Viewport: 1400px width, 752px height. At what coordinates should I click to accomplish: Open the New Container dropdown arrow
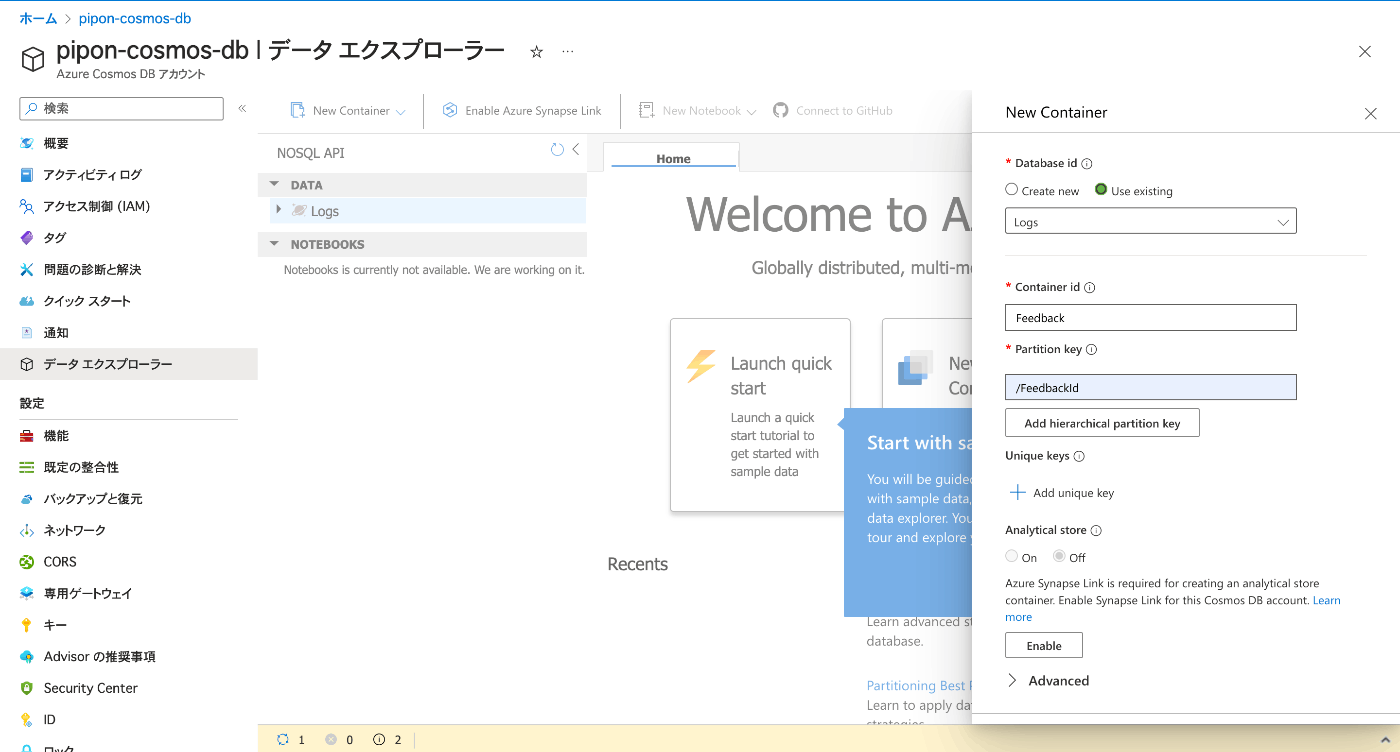[x=401, y=112]
